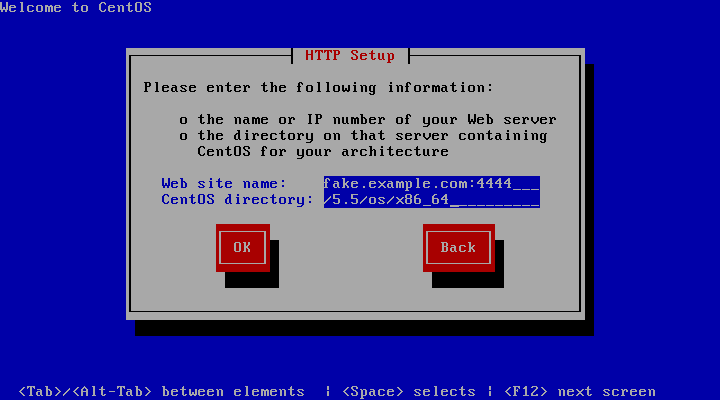Place cursor on port 4444 text

(494, 184)
